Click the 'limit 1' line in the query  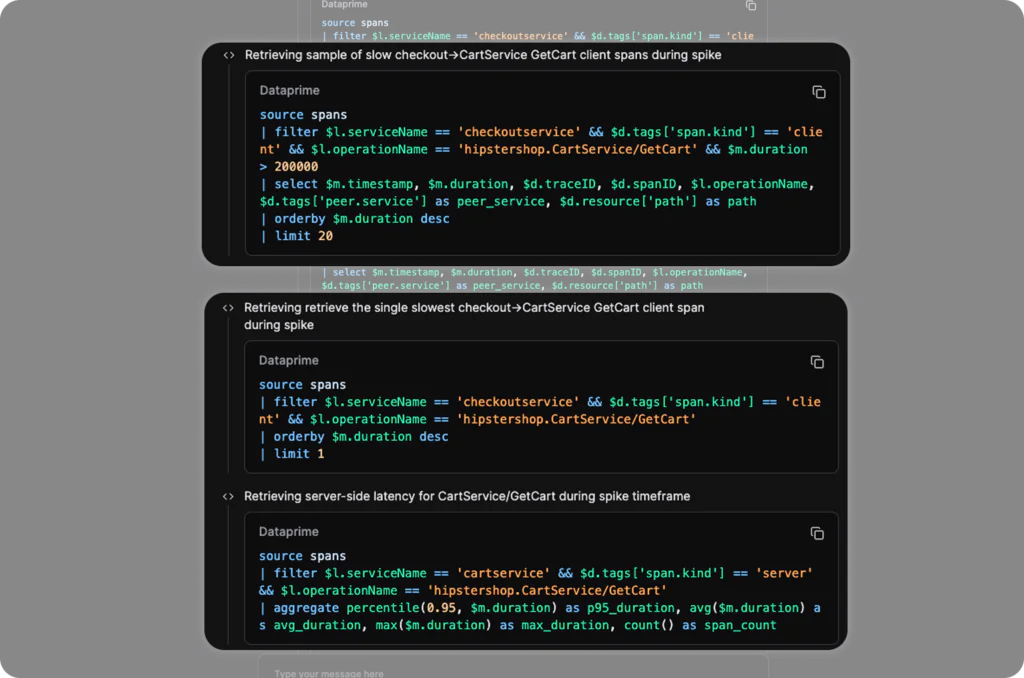(299, 454)
